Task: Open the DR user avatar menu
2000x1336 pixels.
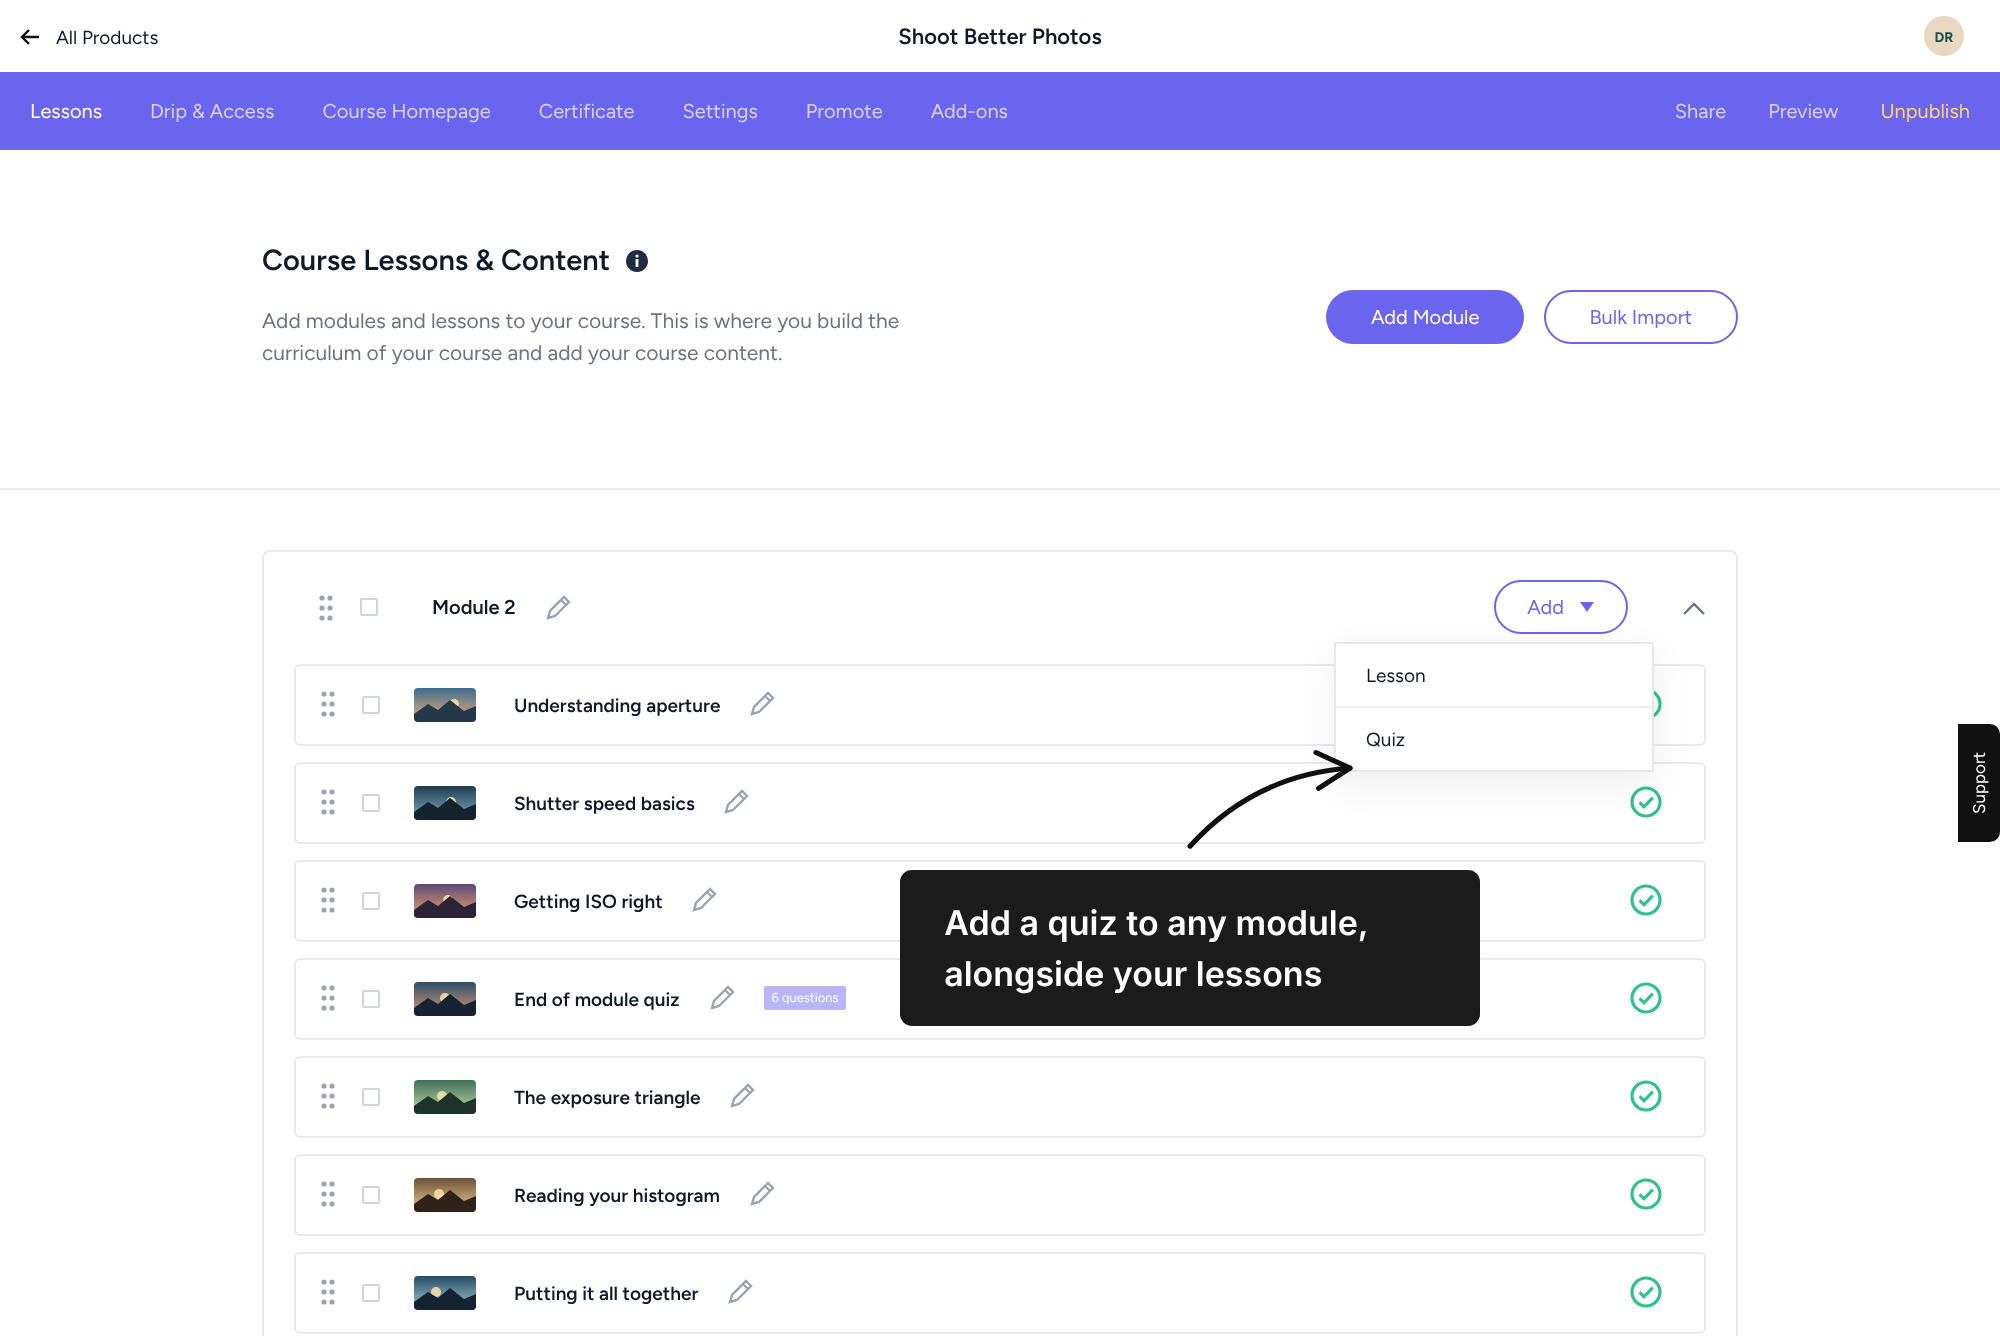Action: click(x=1943, y=37)
